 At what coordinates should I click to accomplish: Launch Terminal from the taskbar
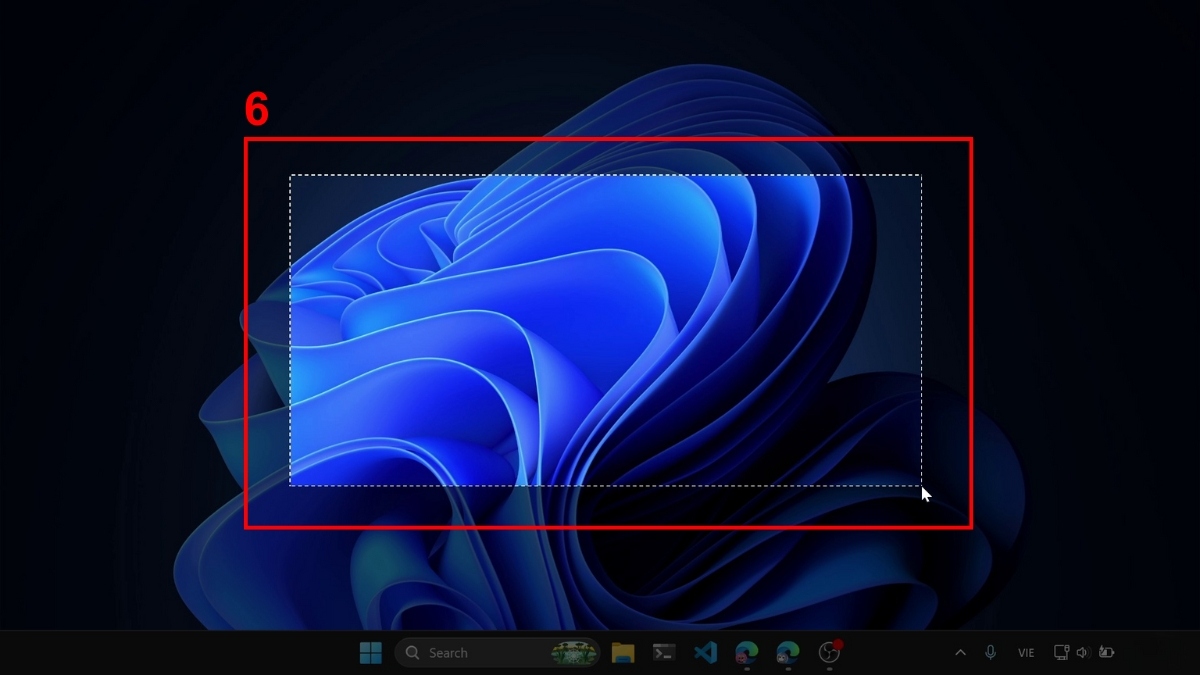pos(664,652)
